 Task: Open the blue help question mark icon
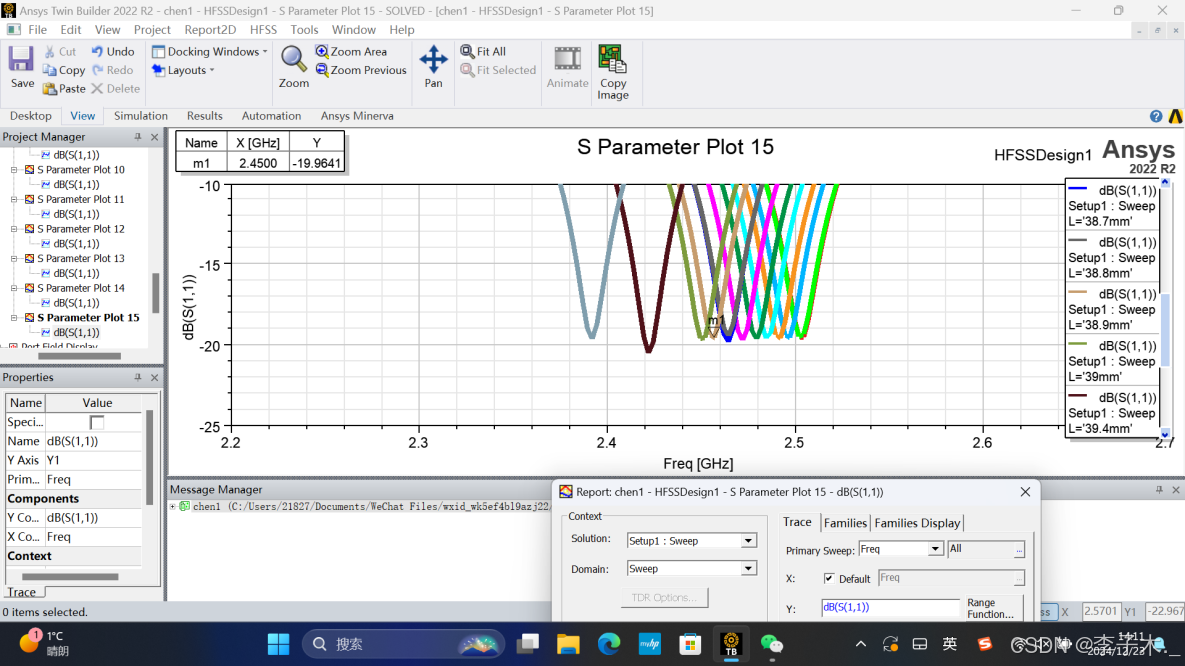point(1156,116)
